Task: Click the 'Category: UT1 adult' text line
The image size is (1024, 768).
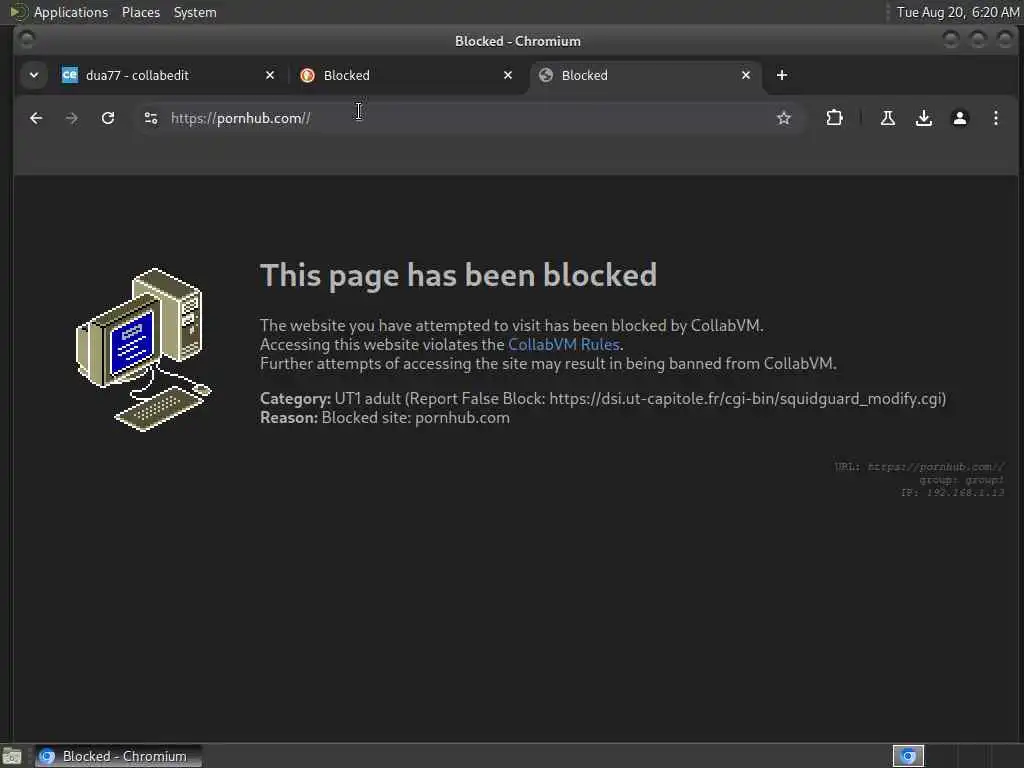Action: [x=603, y=398]
